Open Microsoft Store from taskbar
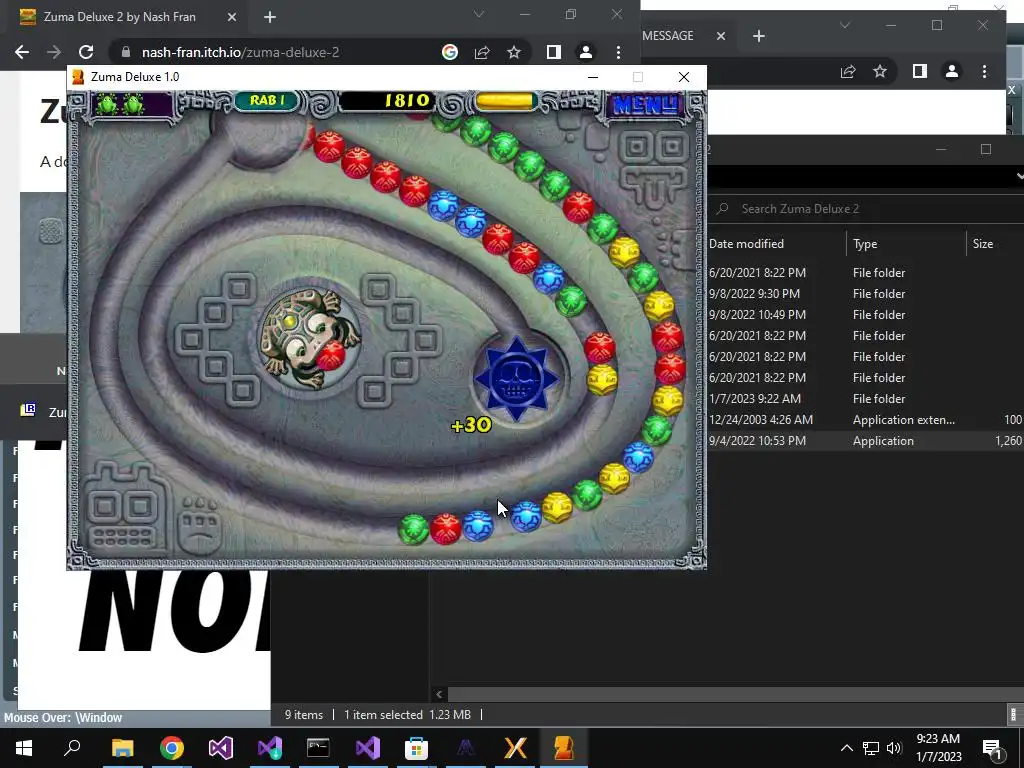Screen dimensions: 1024x768 pyautogui.click(x=416, y=748)
